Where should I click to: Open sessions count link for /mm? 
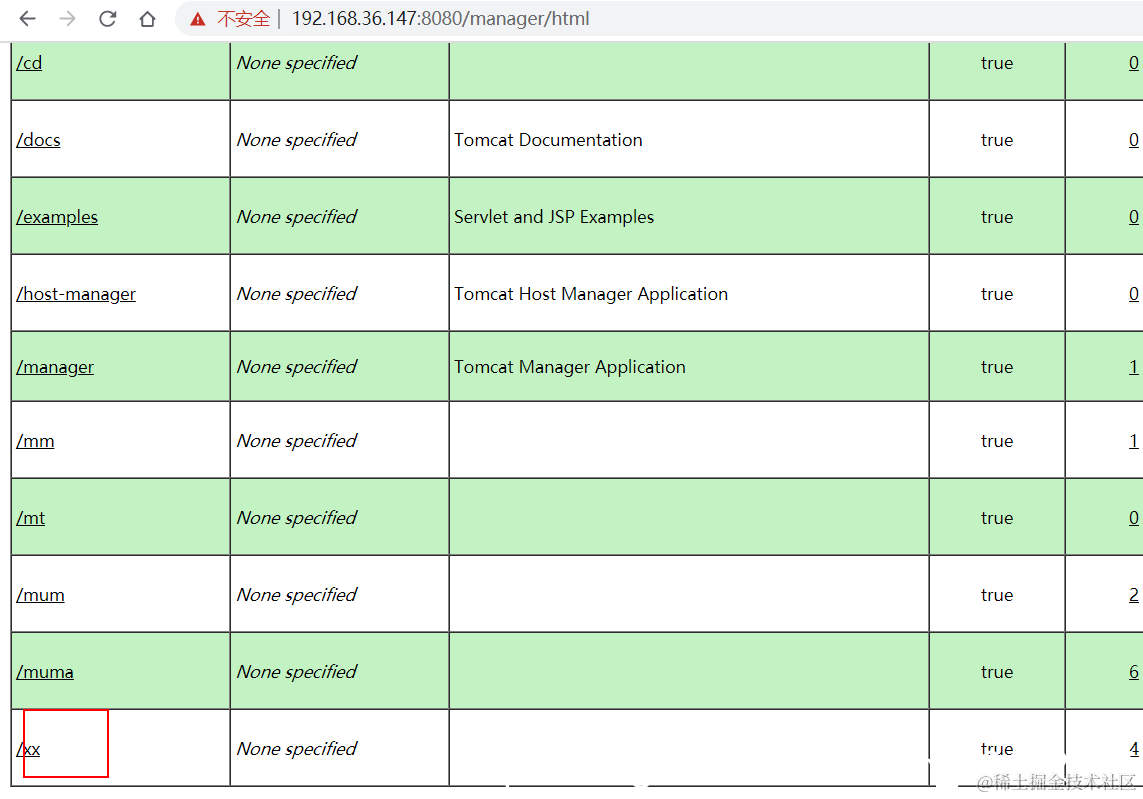click(1134, 441)
